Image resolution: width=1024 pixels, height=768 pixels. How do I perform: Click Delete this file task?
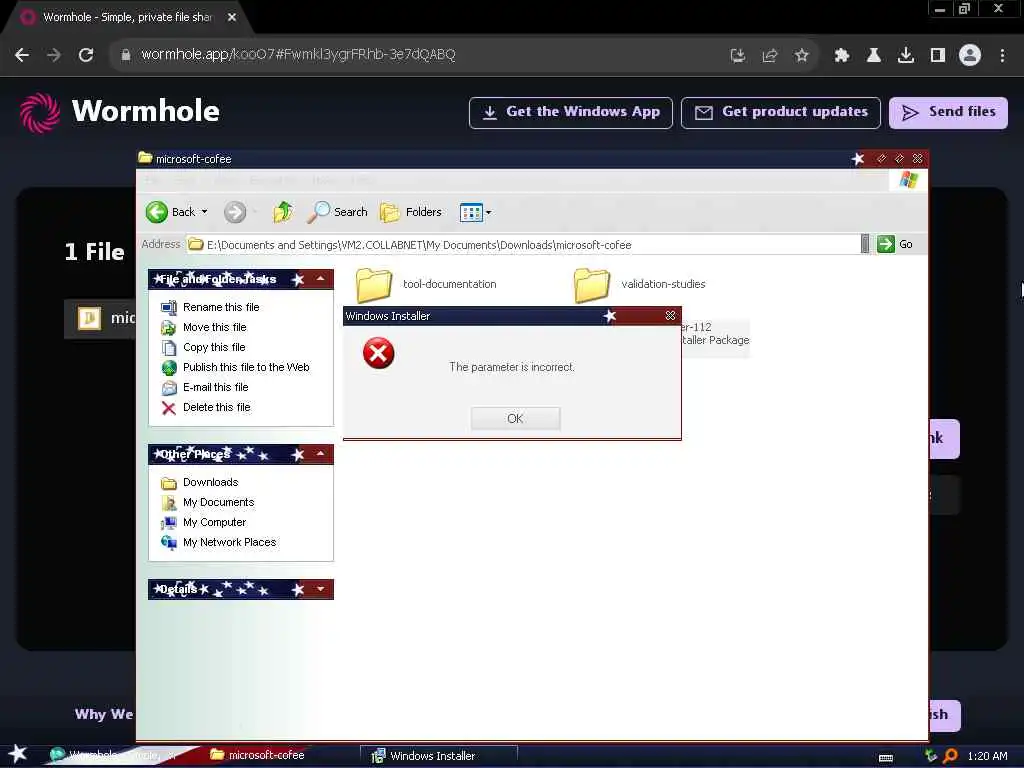click(x=206, y=408)
